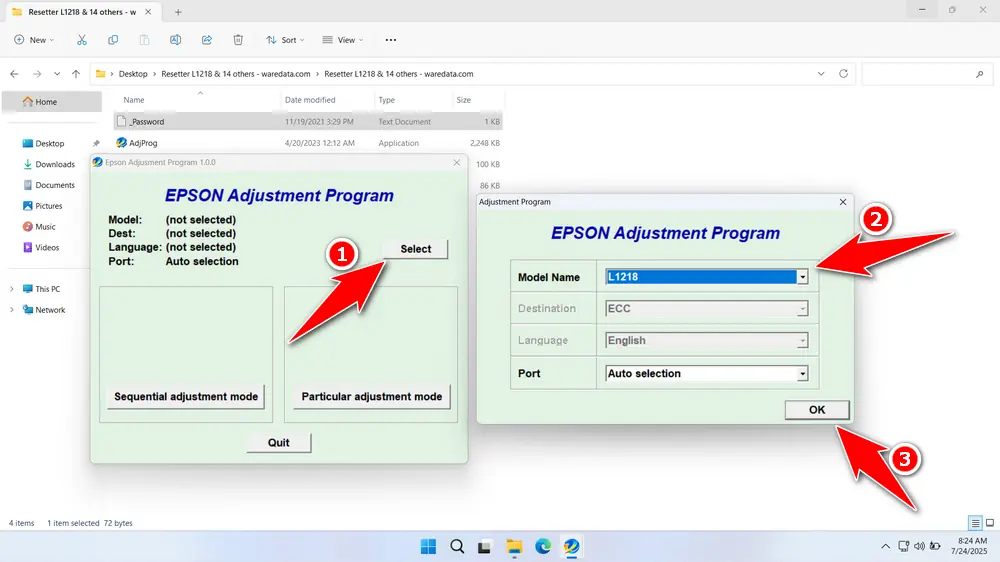Screen dimensions: 1000x562
Task: Click Select button in Epson Adjustment Program
Action: 416,249
